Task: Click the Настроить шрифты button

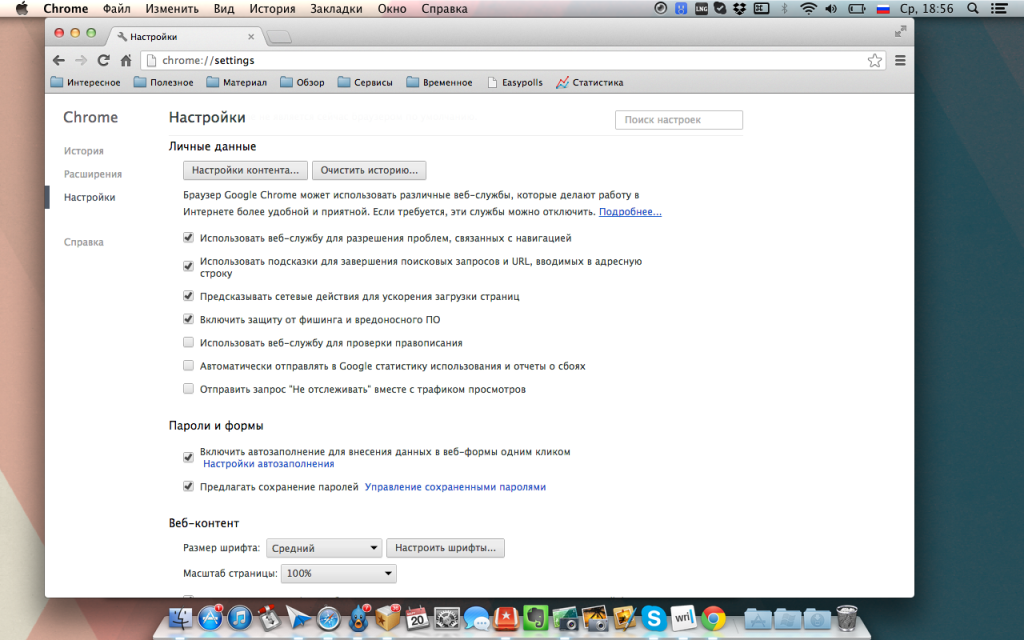Action: click(x=445, y=548)
